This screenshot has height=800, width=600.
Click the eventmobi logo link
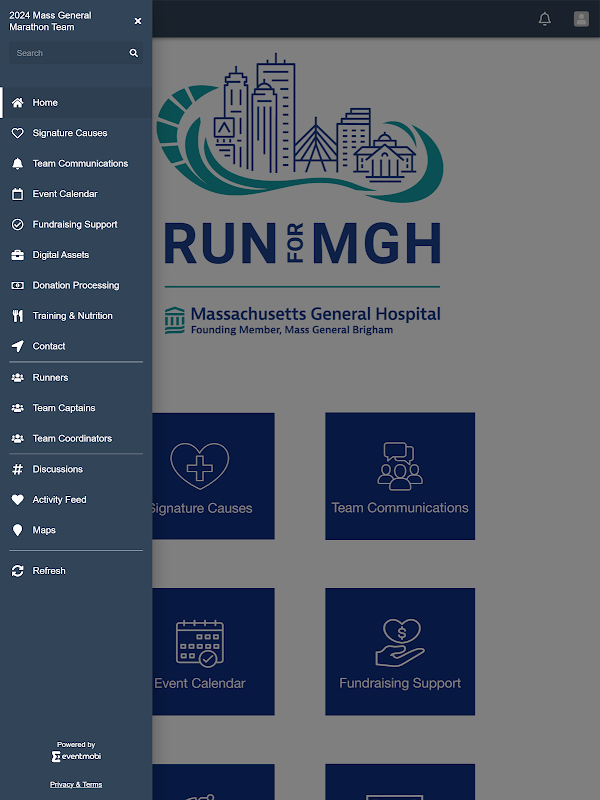point(76,756)
